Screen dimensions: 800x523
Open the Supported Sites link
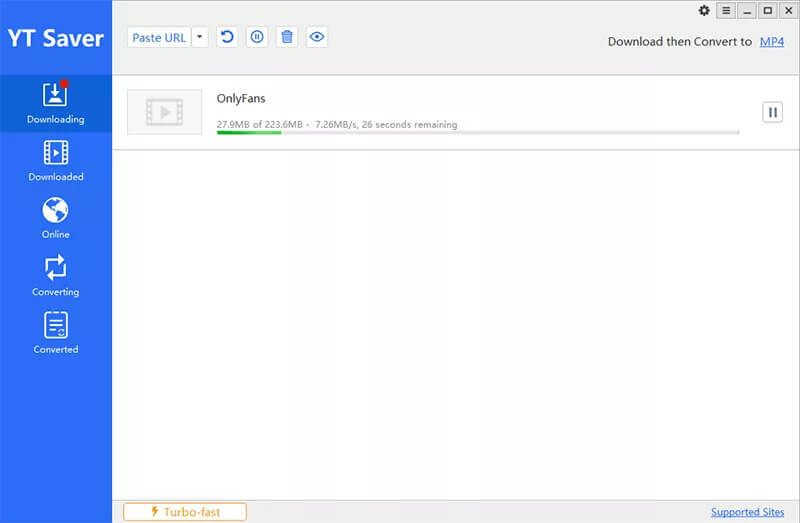747,512
